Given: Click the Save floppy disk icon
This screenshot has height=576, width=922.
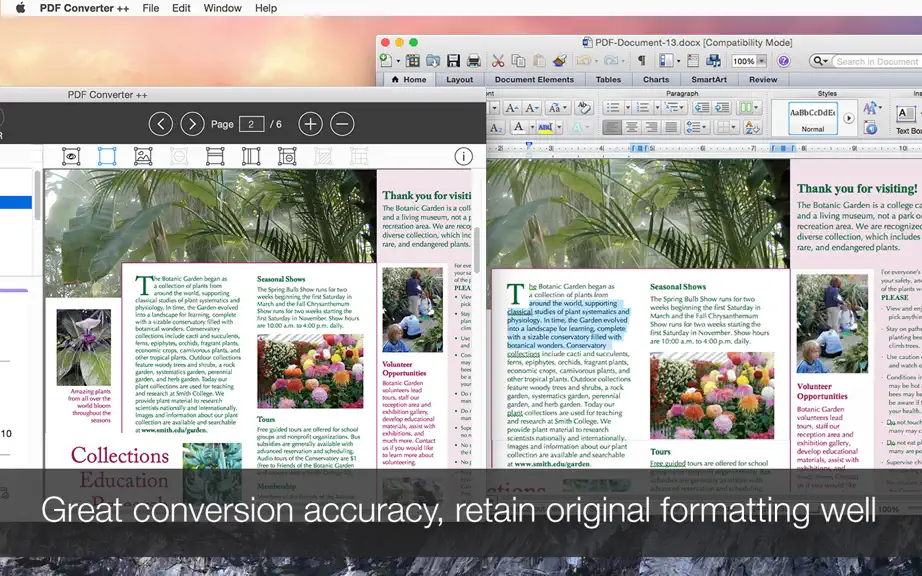Looking at the screenshot, I should coord(453,61).
